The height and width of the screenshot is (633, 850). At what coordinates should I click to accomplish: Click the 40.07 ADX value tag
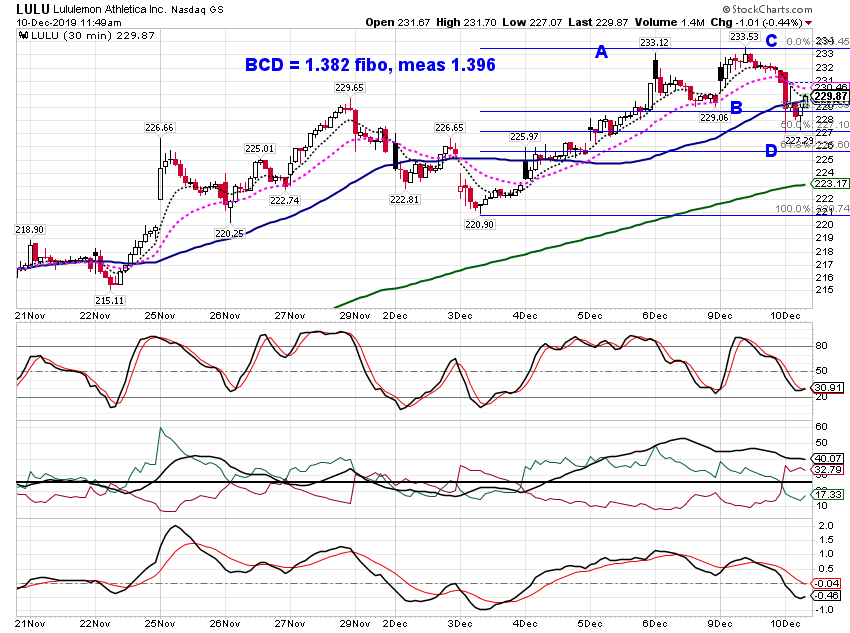tap(827, 458)
